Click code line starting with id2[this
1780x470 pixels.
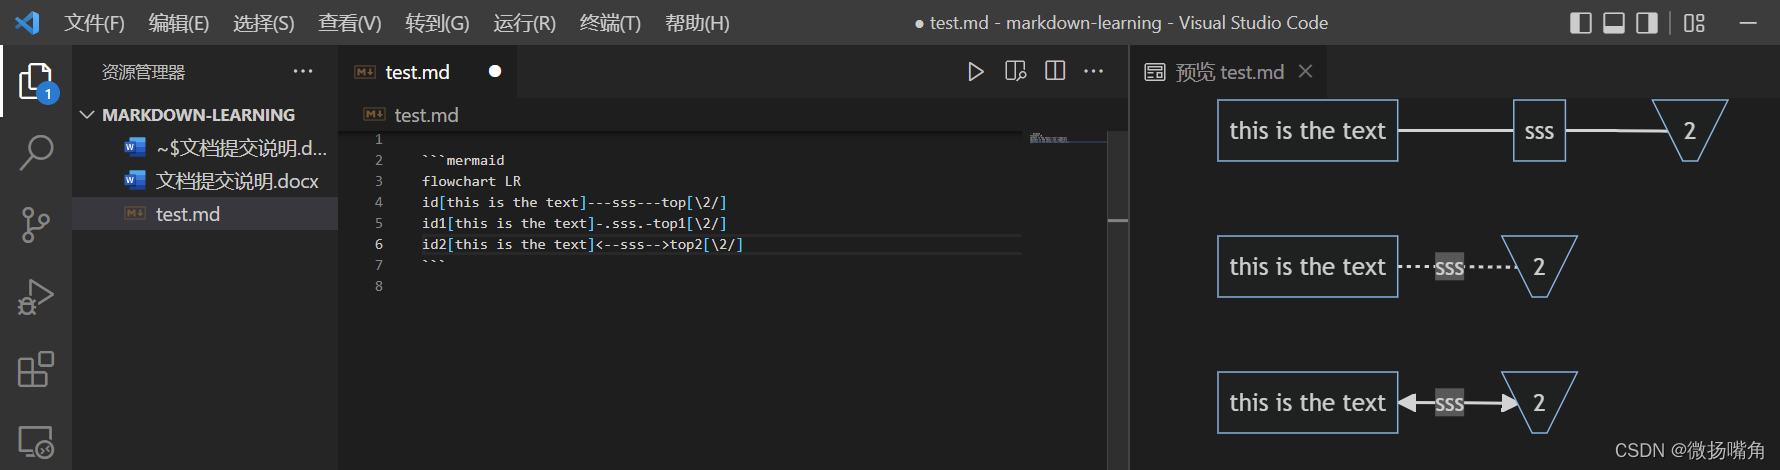(x=582, y=244)
